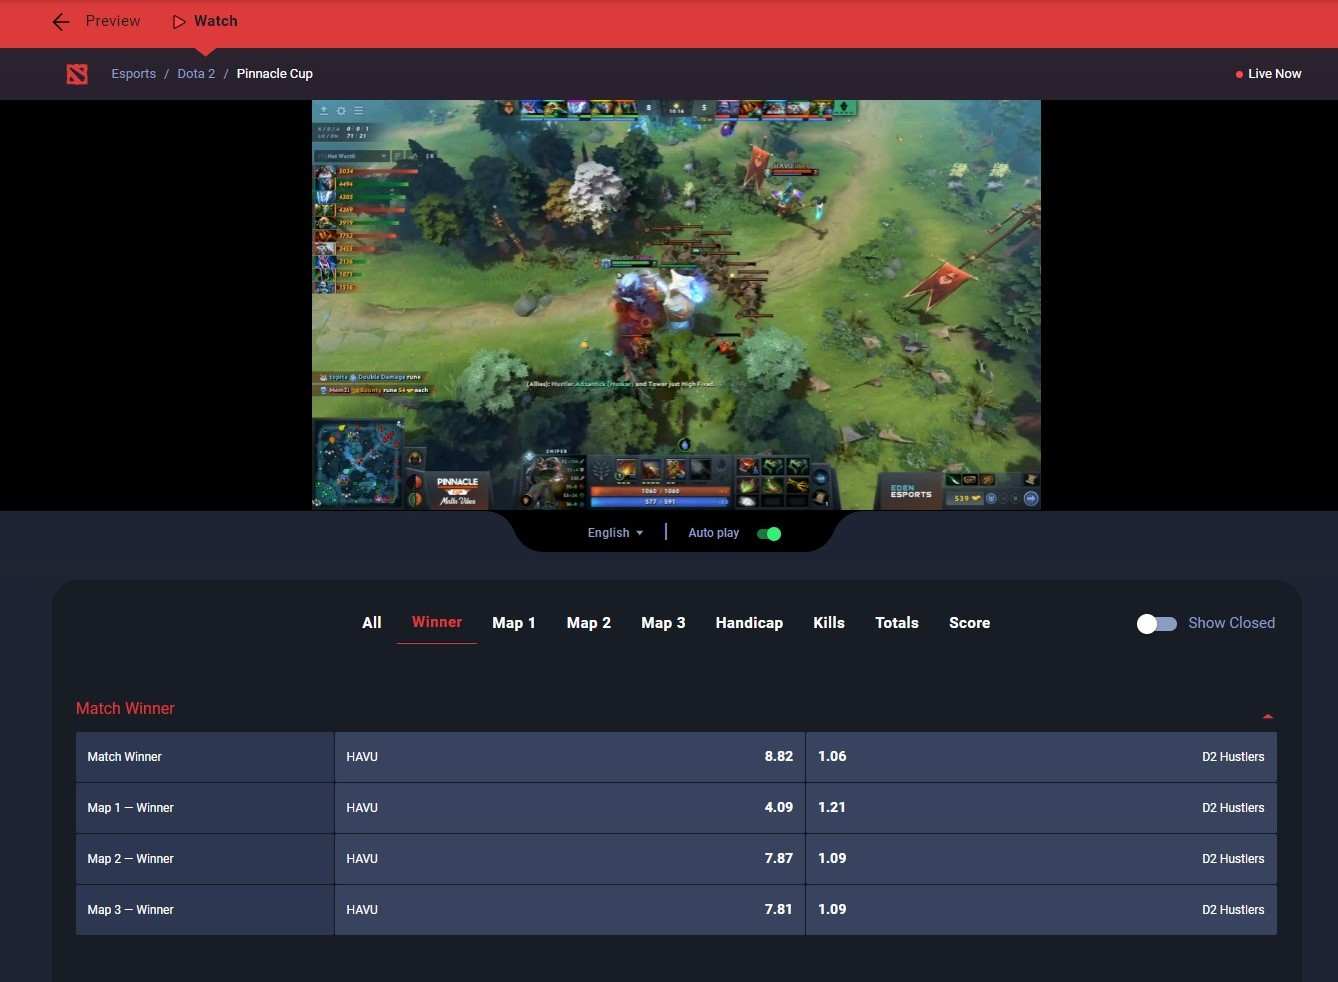Viewport: 1338px width, 982px height.
Task: Click the Match Winner section heading
Action: [125, 708]
